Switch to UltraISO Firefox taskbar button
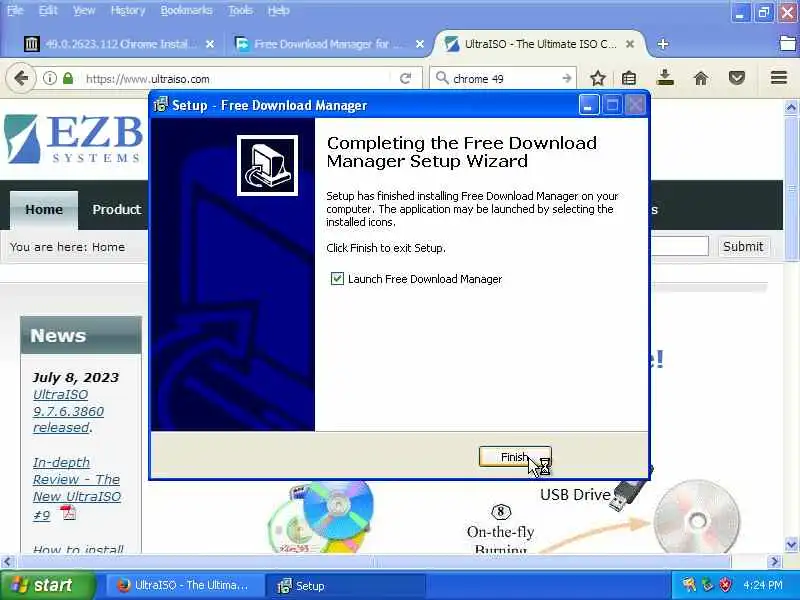The image size is (800, 600). tap(184, 585)
